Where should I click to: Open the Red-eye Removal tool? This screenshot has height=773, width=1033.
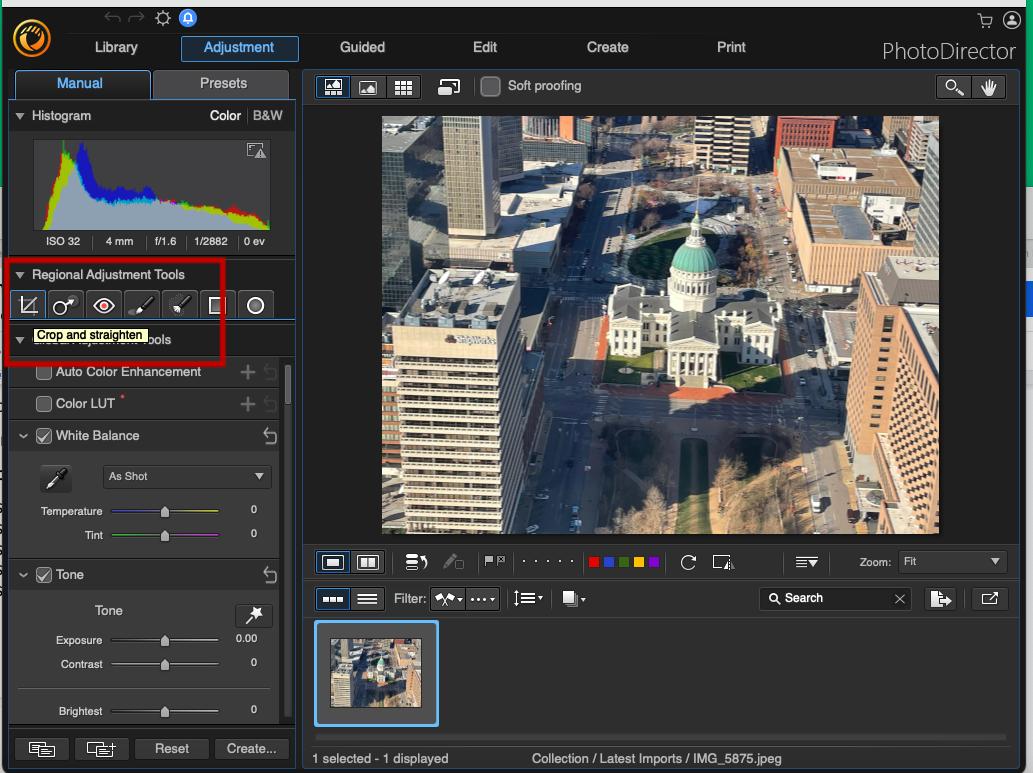click(x=103, y=304)
